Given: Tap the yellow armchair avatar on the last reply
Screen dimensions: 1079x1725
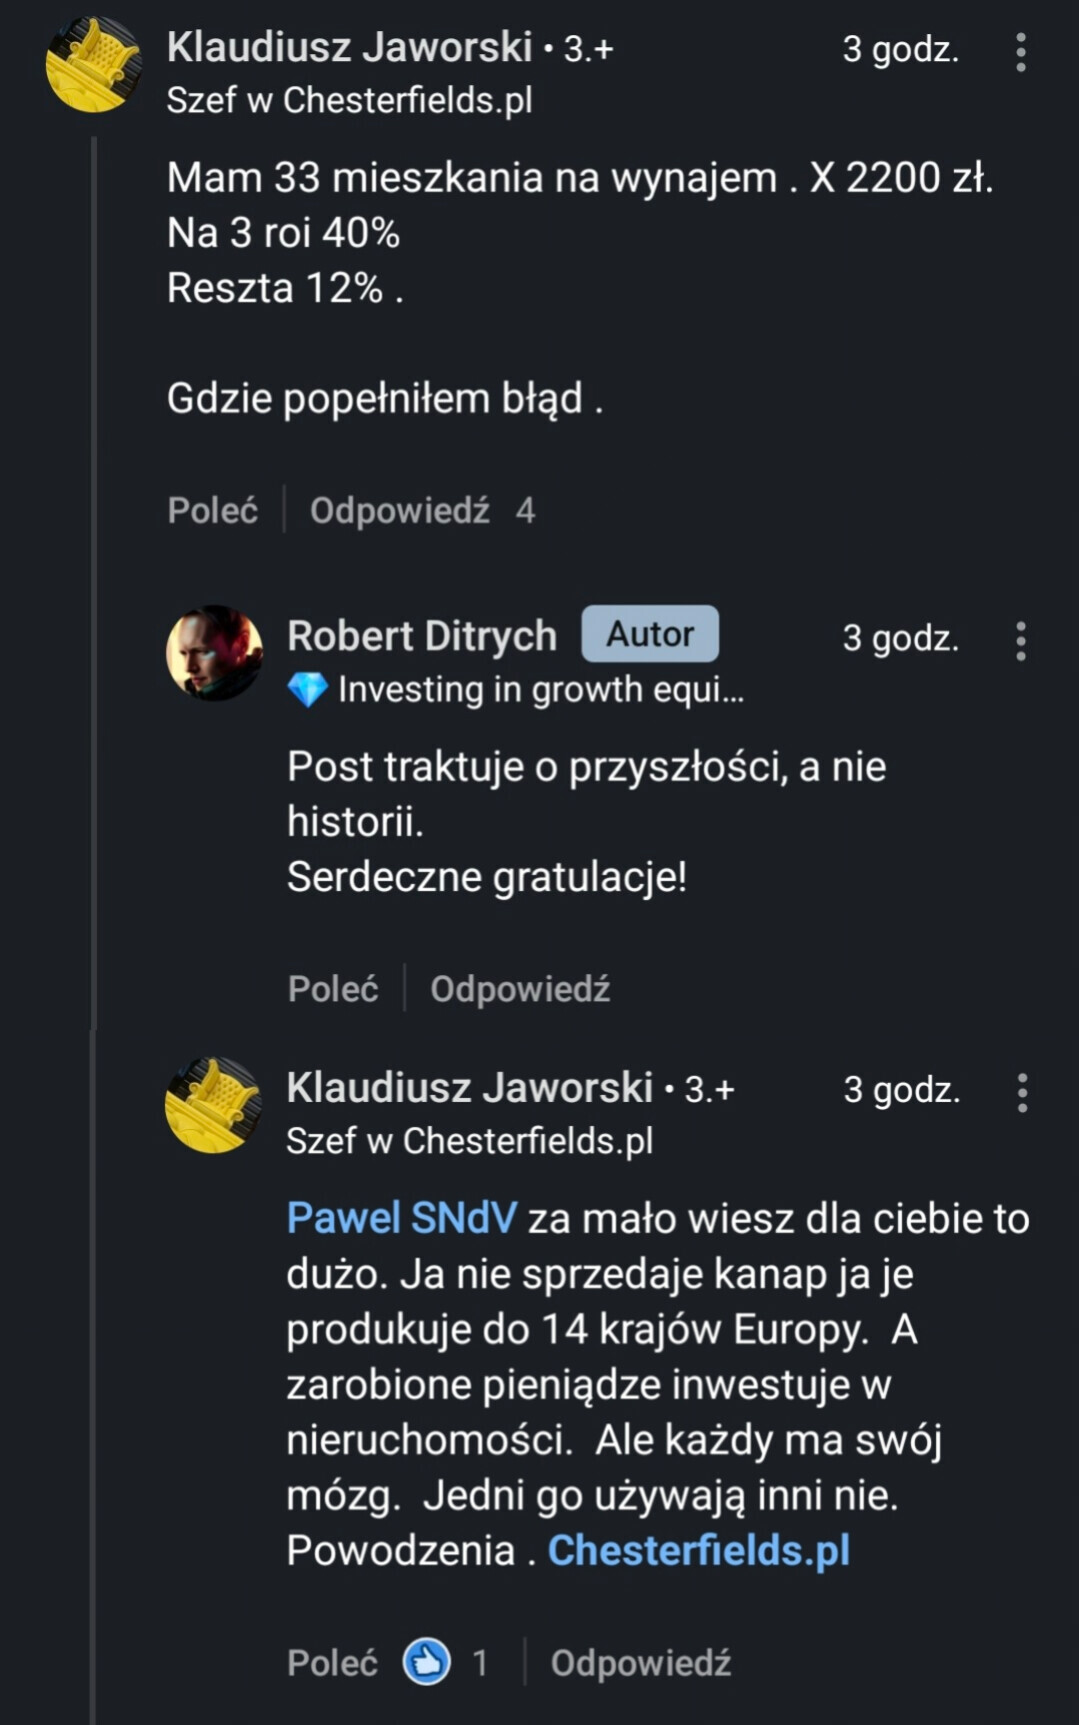Looking at the screenshot, I should [x=213, y=1105].
